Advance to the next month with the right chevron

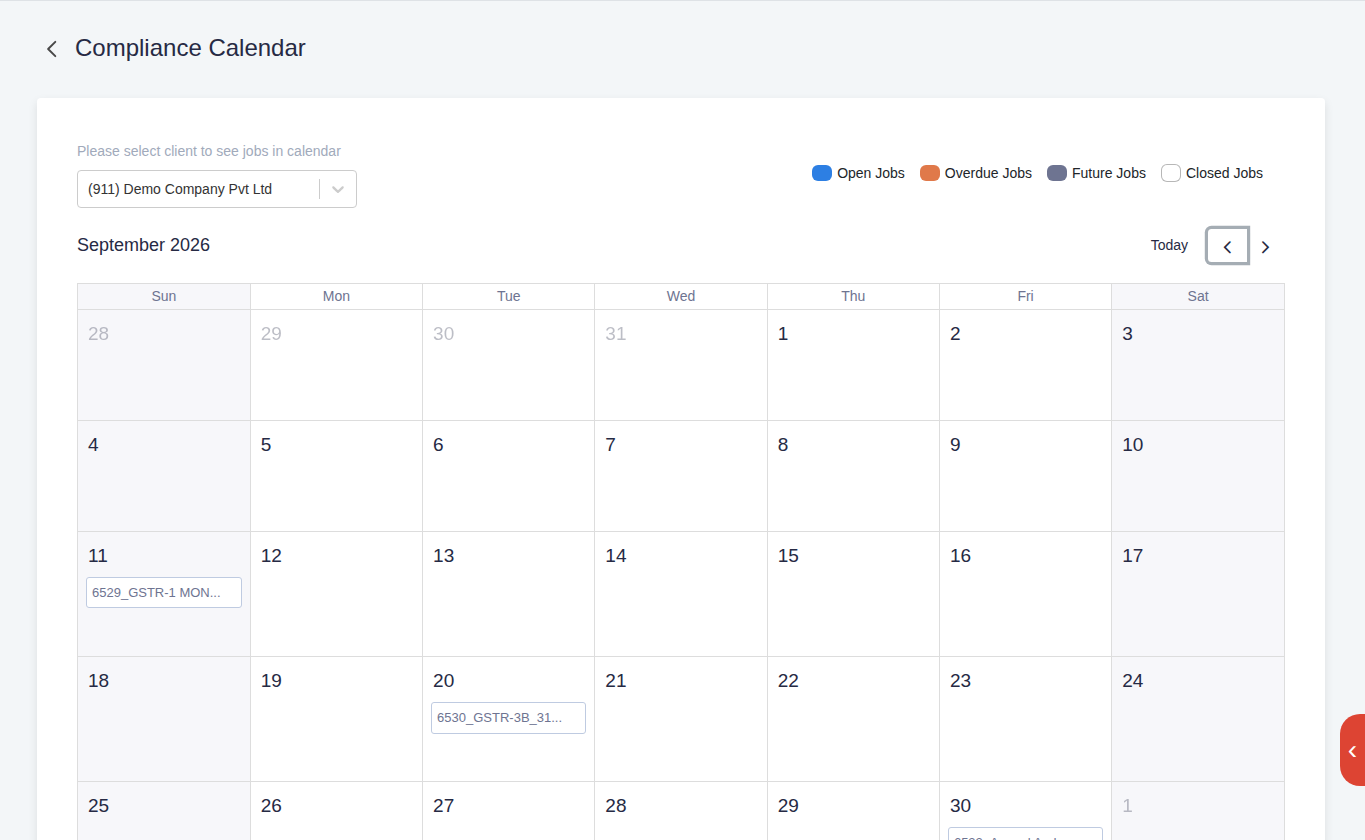click(1265, 247)
